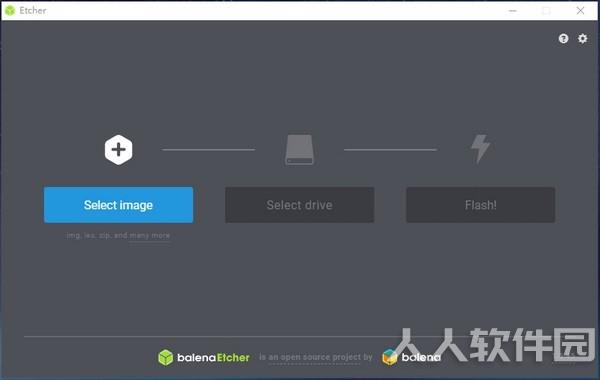This screenshot has width=600, height=380.
Task: Click the Etcher app icon in title bar
Action: pos(10,10)
